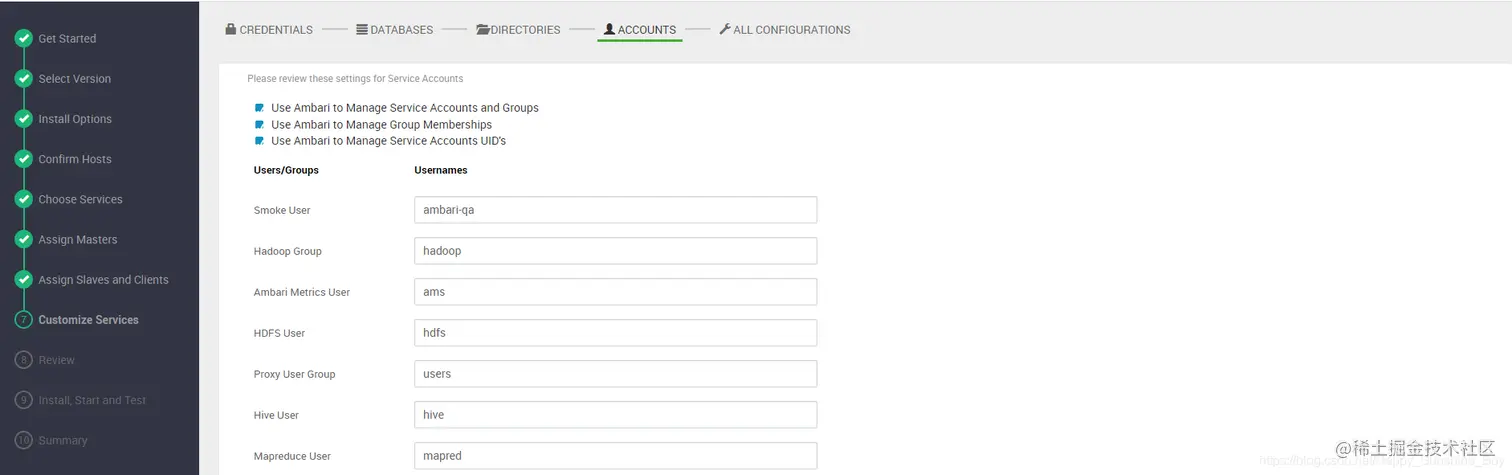This screenshot has height=475, width=1512.
Task: Click the step 8 Review circle icon
Action: pos(23,360)
